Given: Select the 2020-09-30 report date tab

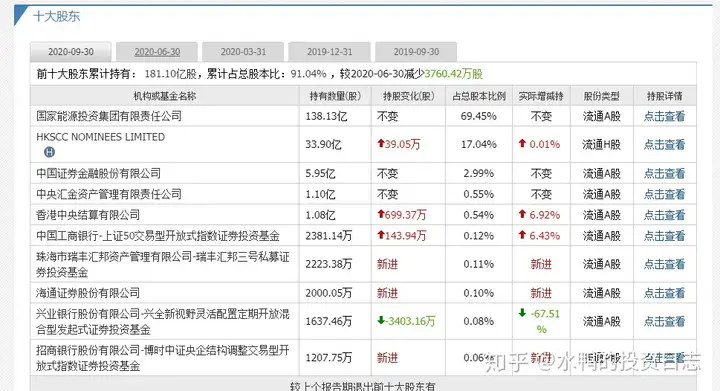Looking at the screenshot, I should tap(71, 52).
